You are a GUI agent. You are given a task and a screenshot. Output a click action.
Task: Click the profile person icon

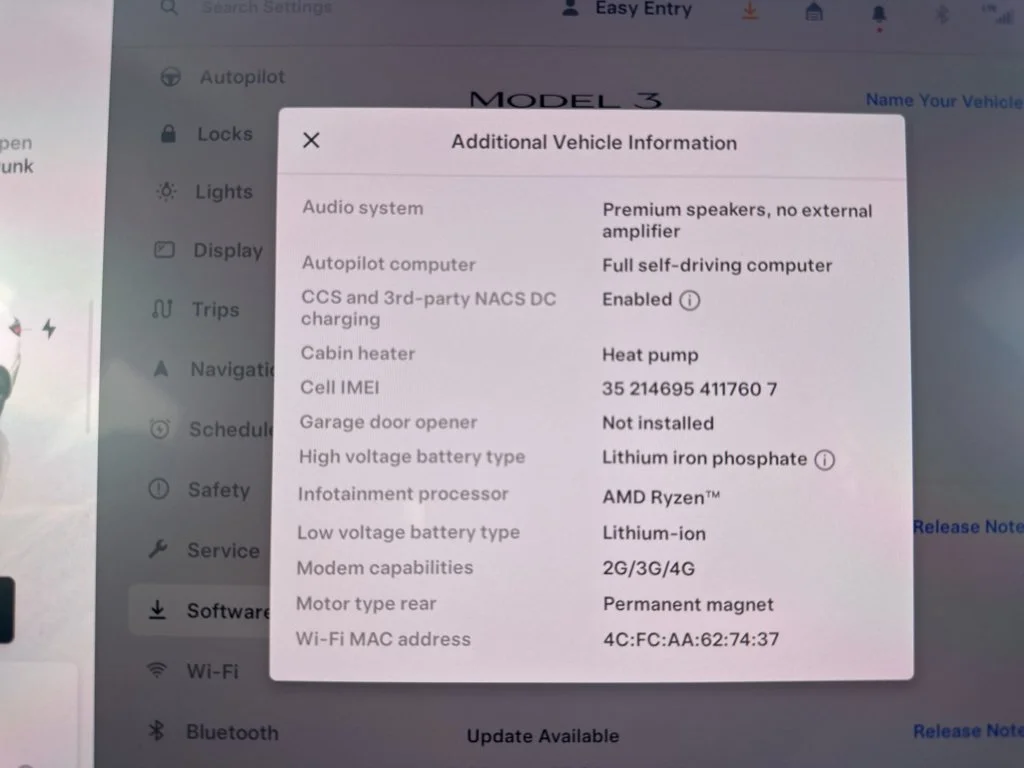point(571,8)
